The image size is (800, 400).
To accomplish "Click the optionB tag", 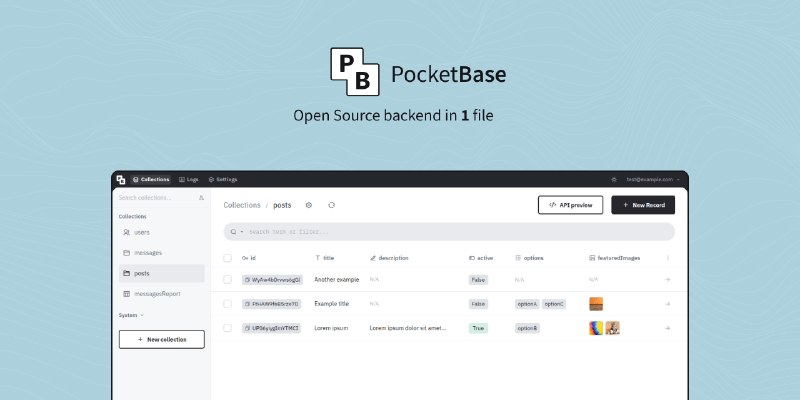I will coord(527,328).
